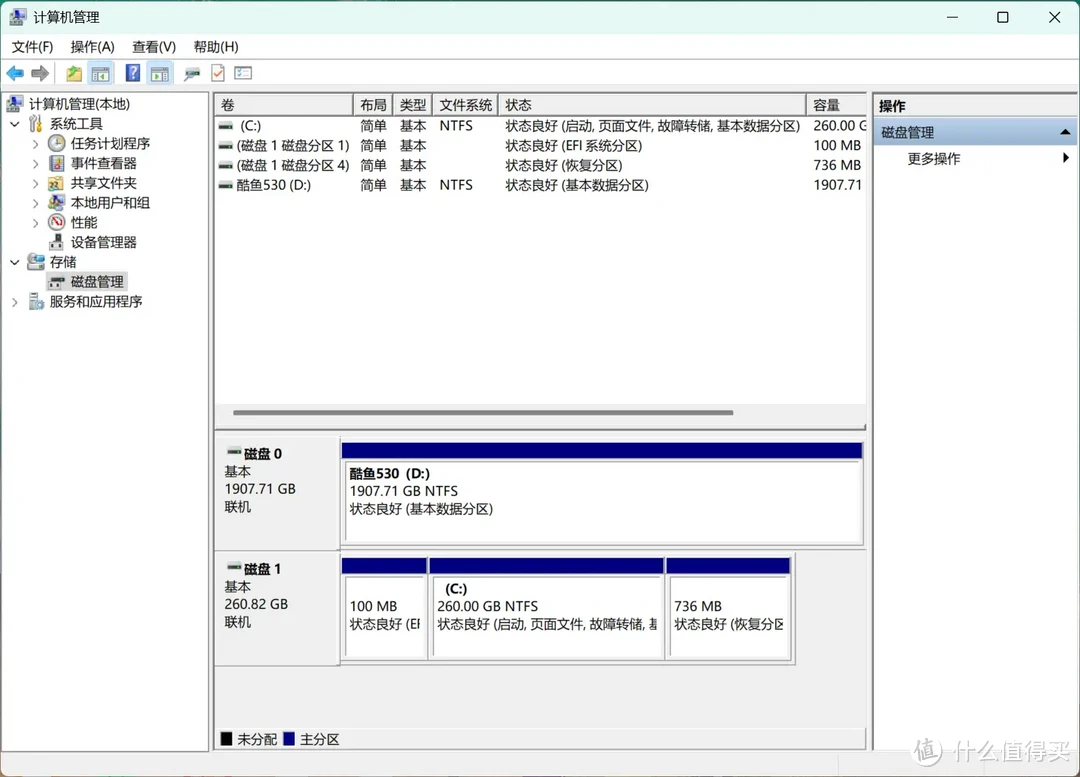
Task: Collapse the System Tools (系统工具) chevron
Action: 14,124
